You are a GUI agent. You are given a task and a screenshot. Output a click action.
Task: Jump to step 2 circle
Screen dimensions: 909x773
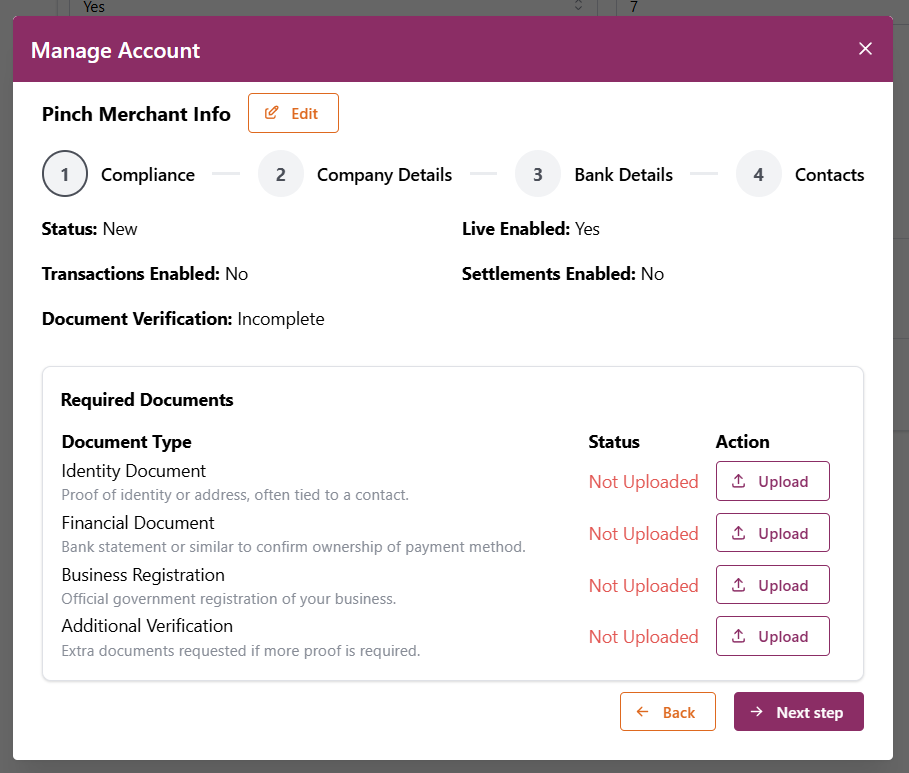pyautogui.click(x=281, y=175)
